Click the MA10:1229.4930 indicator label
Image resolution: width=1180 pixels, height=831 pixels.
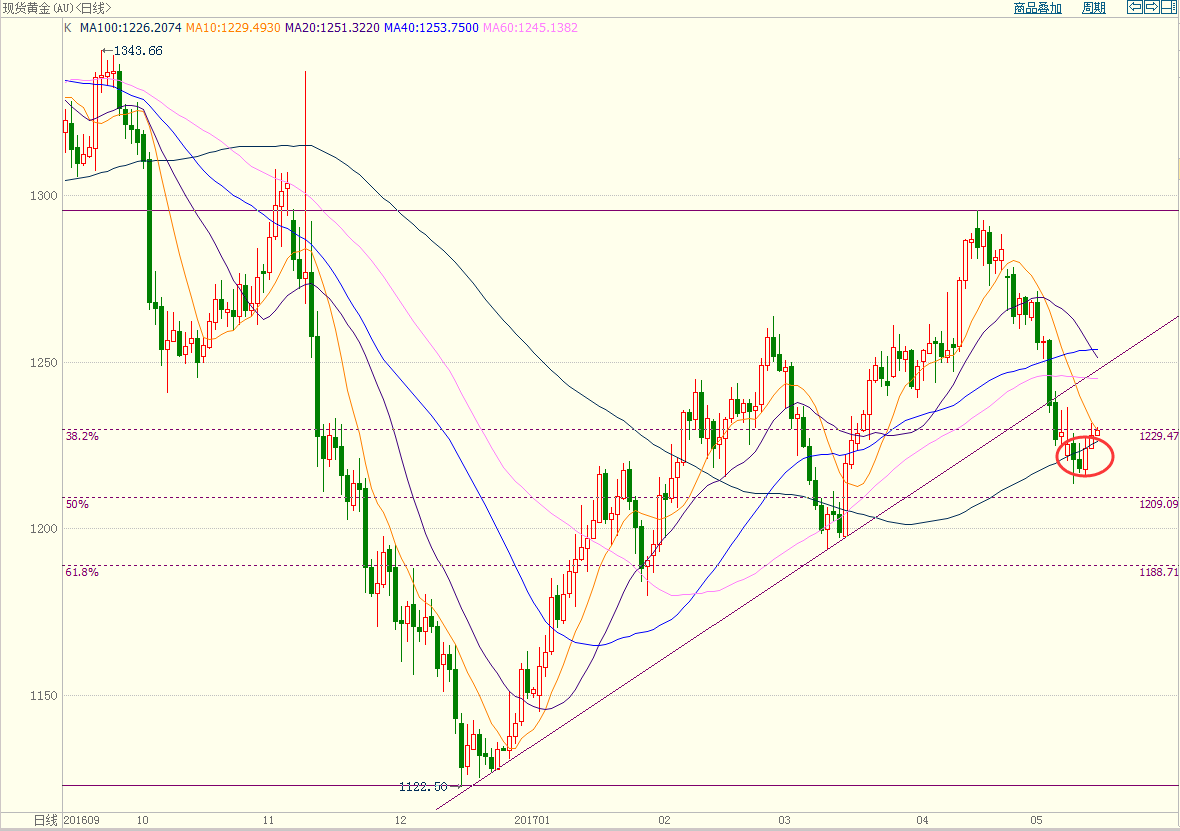tap(233, 28)
